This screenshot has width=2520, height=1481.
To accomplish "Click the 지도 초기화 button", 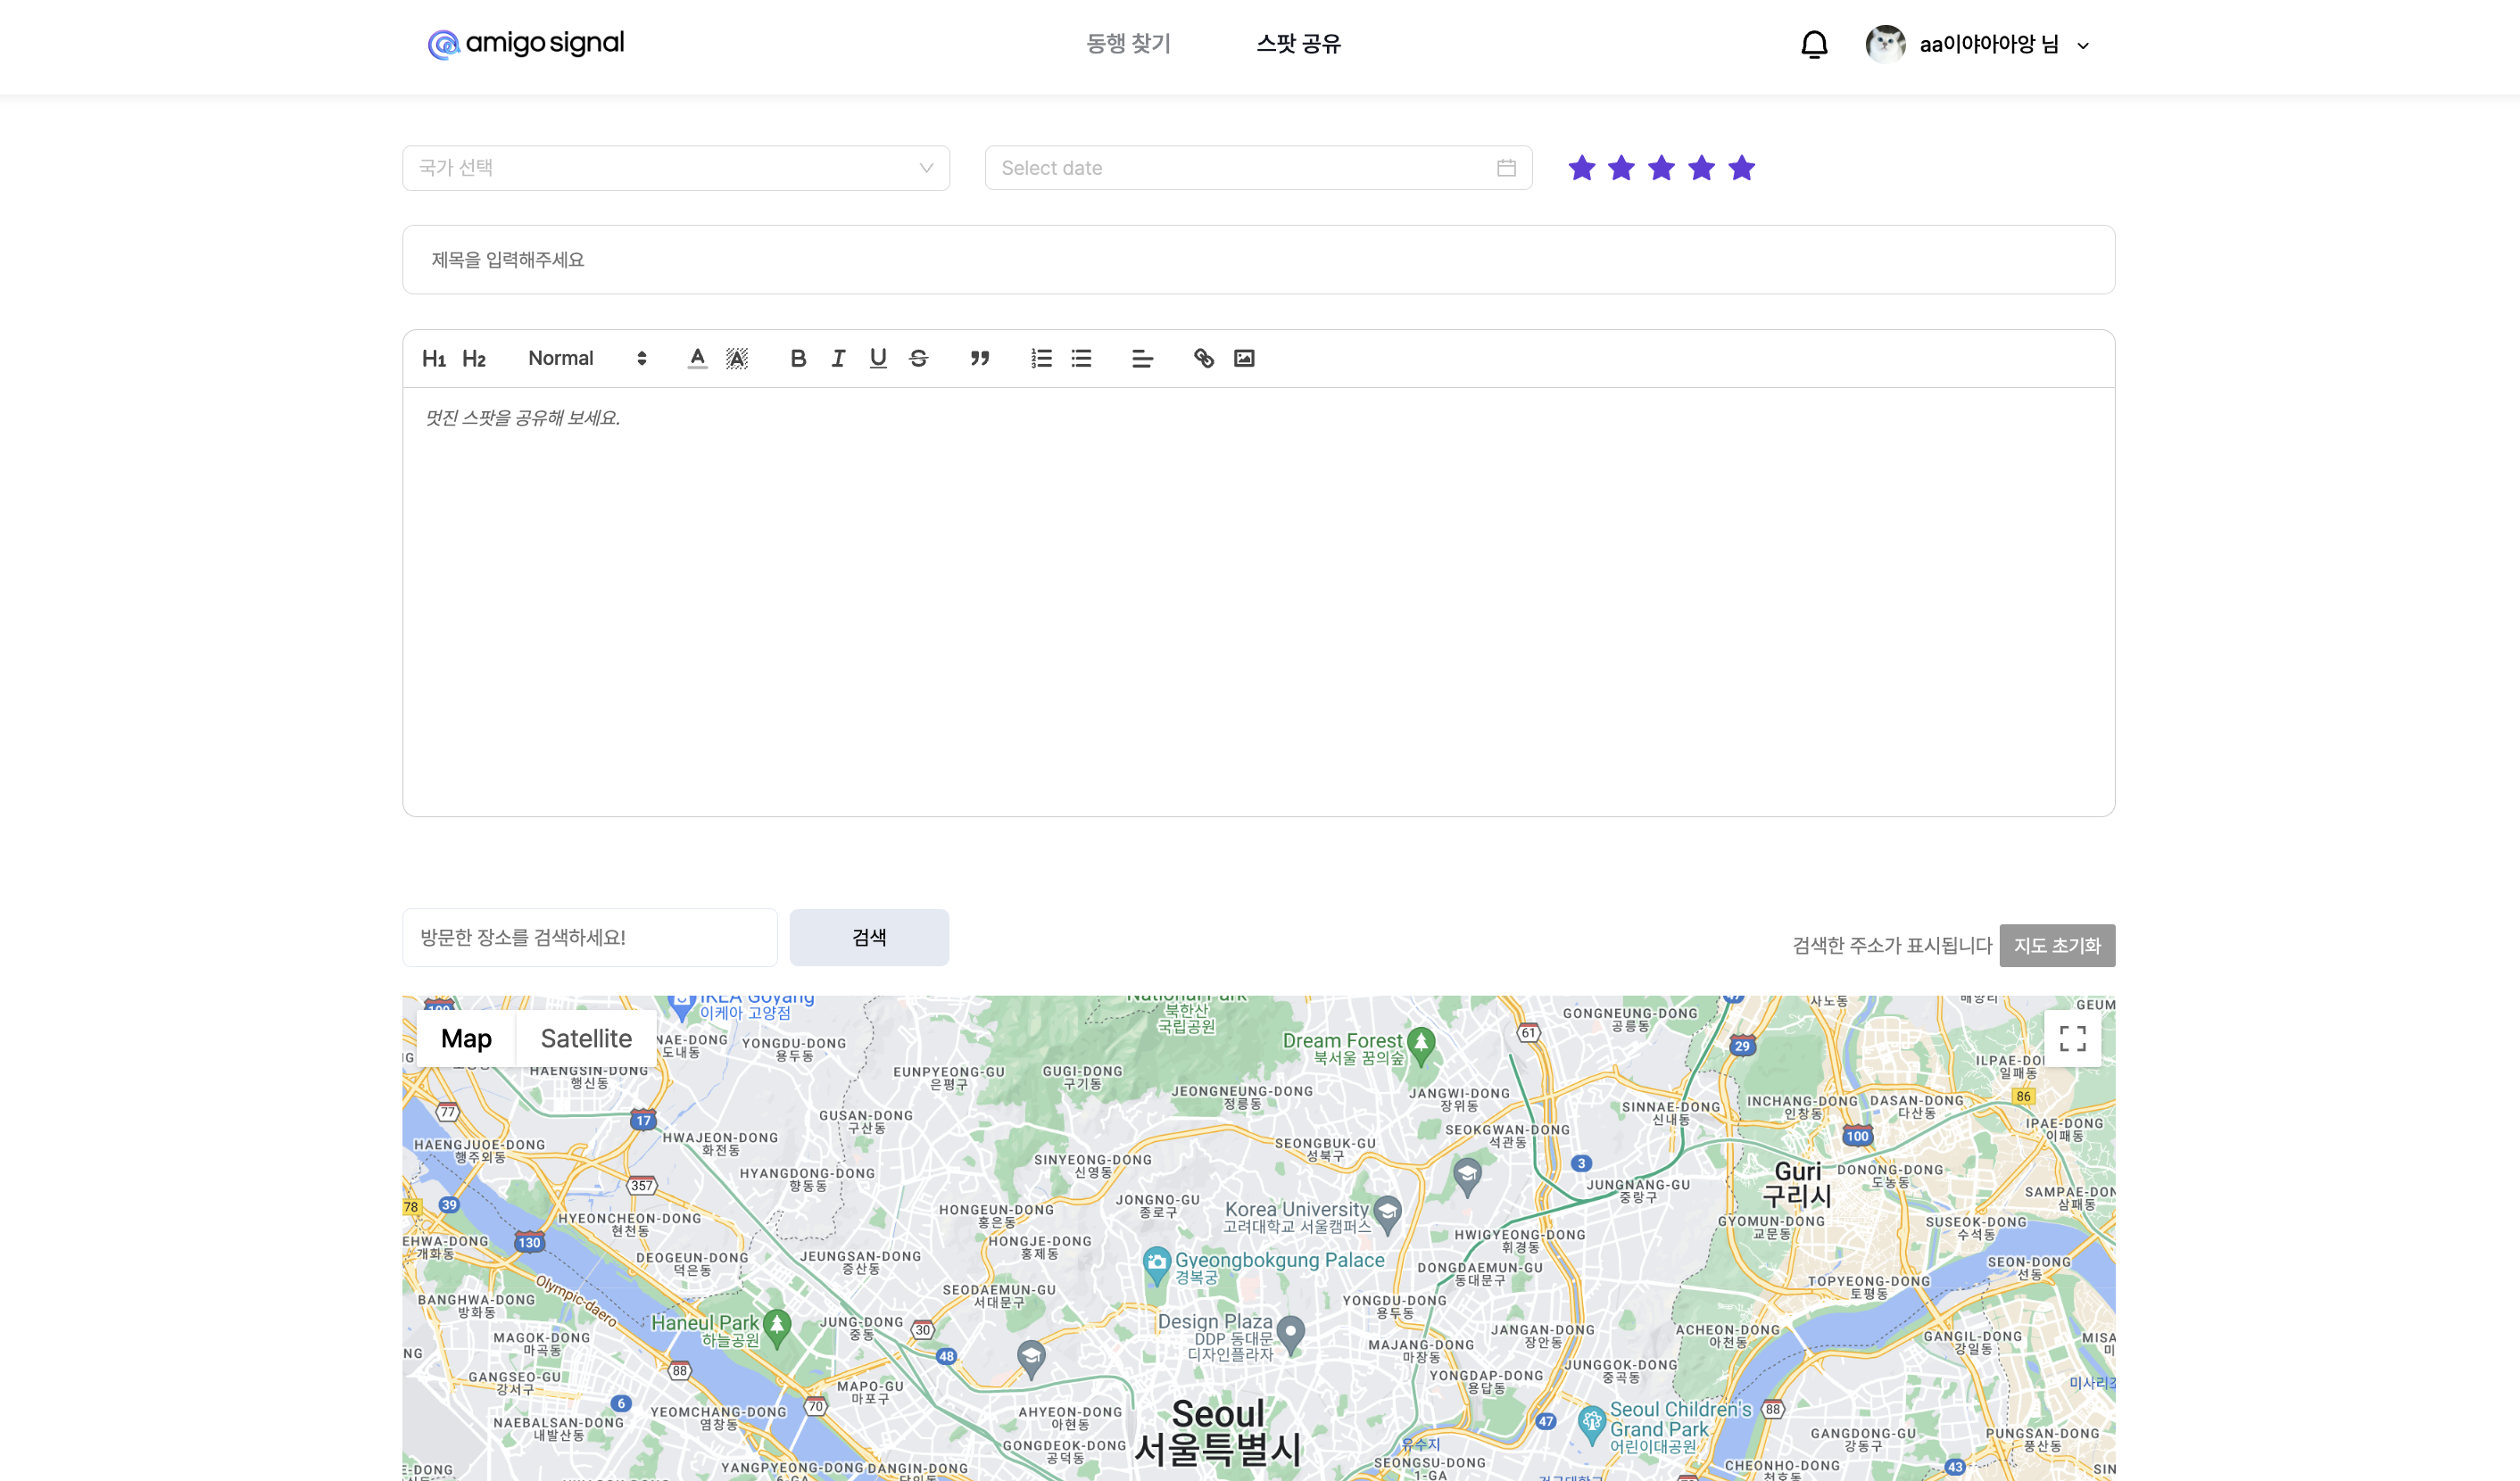I will pos(2056,945).
